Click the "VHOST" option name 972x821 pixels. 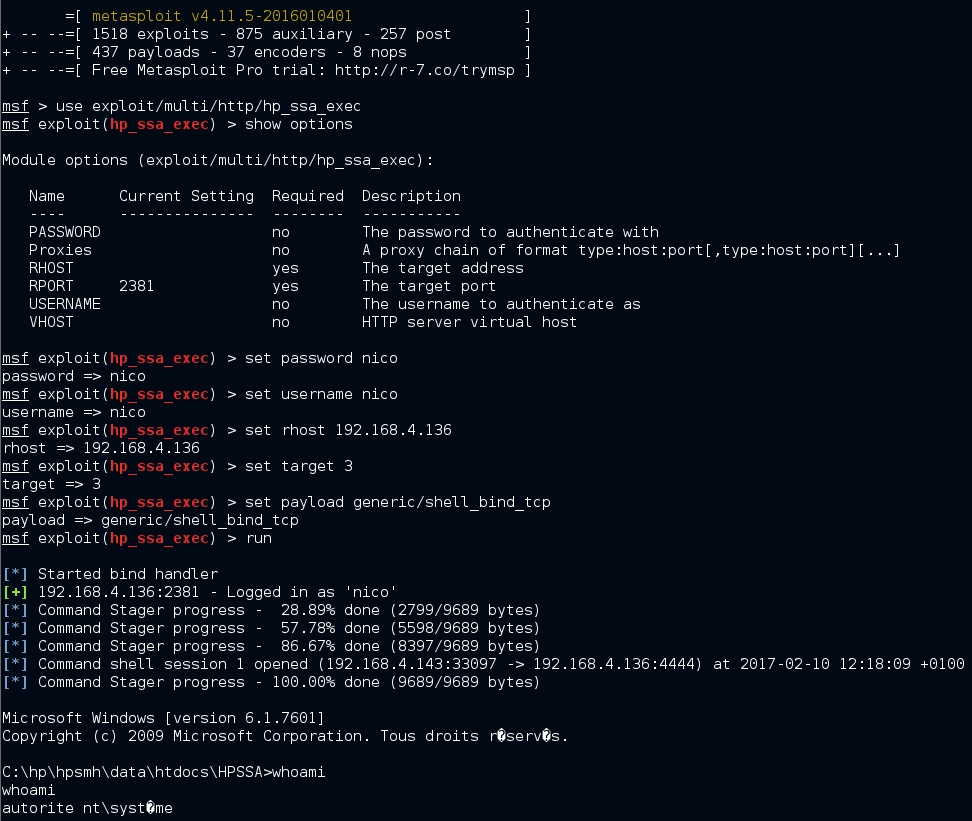pyautogui.click(x=51, y=322)
